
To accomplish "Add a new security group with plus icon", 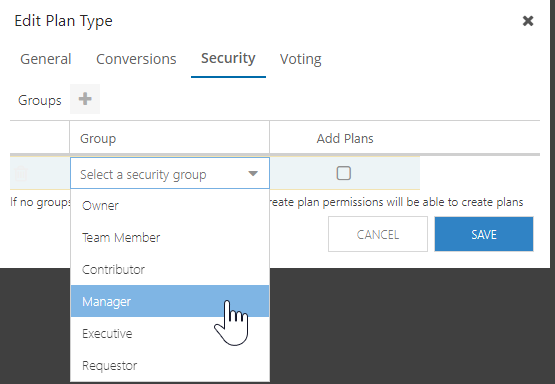I will click(x=85, y=99).
